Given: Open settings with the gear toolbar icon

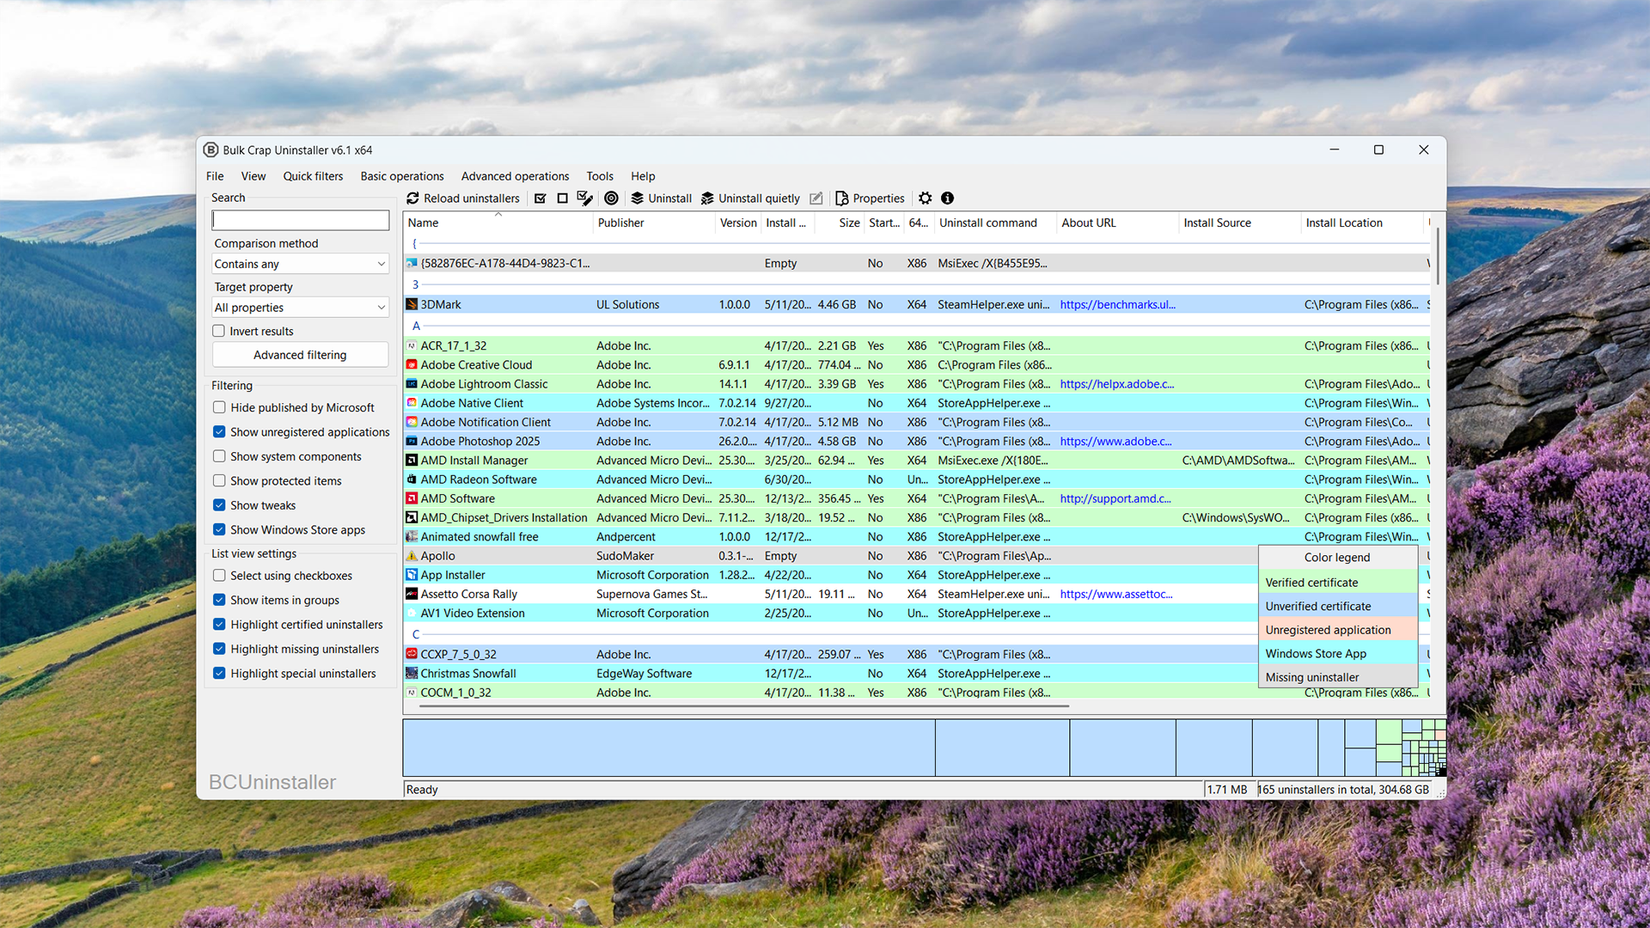Looking at the screenshot, I should pos(925,198).
